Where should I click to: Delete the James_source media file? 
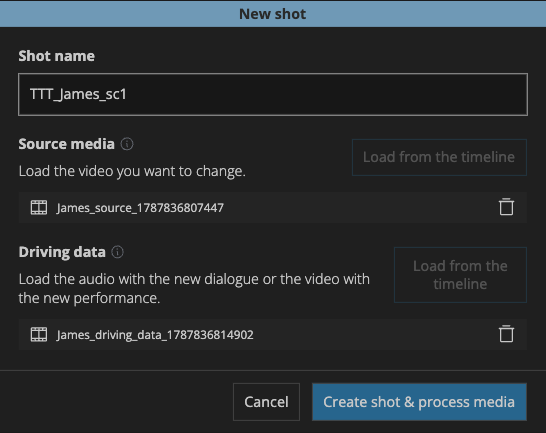506,207
